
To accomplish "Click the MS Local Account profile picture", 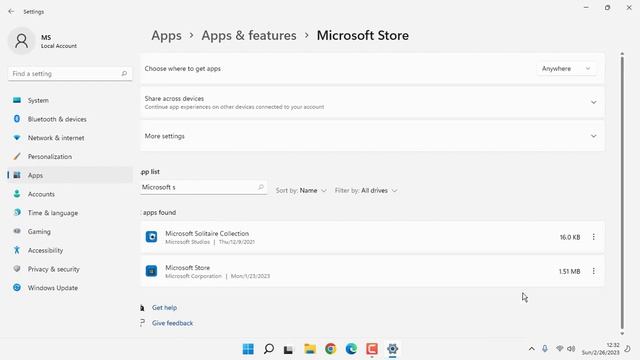I will pos(22,41).
